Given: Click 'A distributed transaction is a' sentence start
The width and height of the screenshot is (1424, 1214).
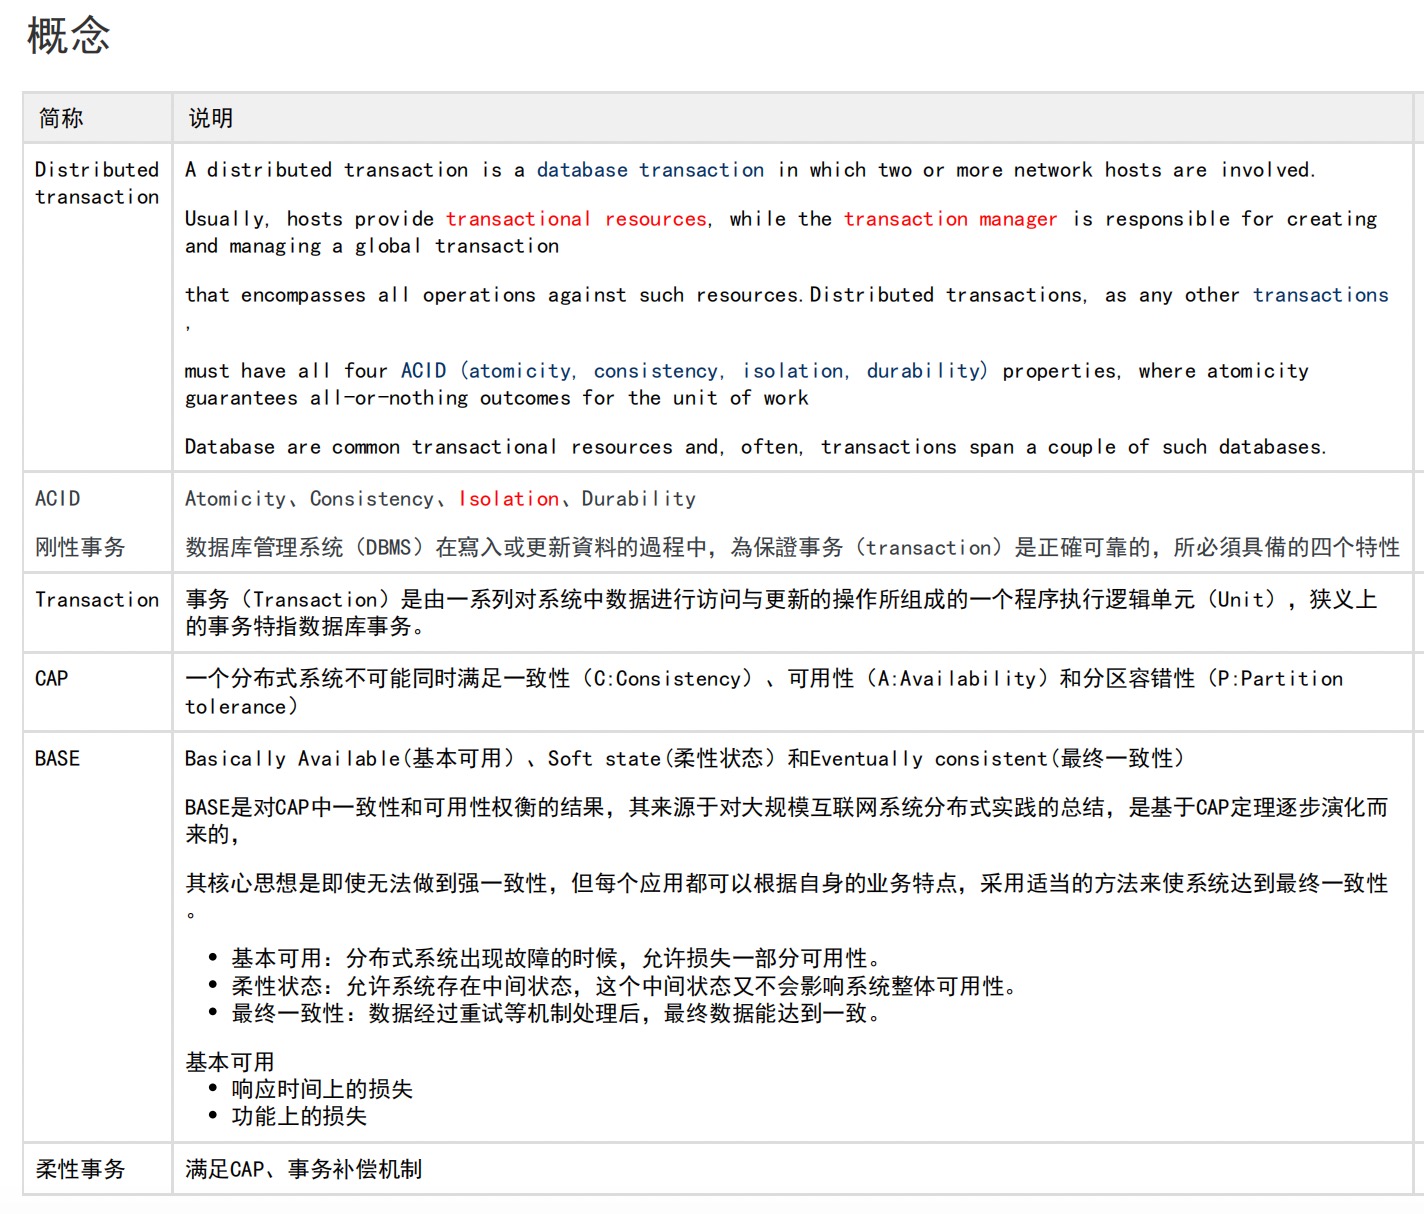Looking at the screenshot, I should pos(355,170).
